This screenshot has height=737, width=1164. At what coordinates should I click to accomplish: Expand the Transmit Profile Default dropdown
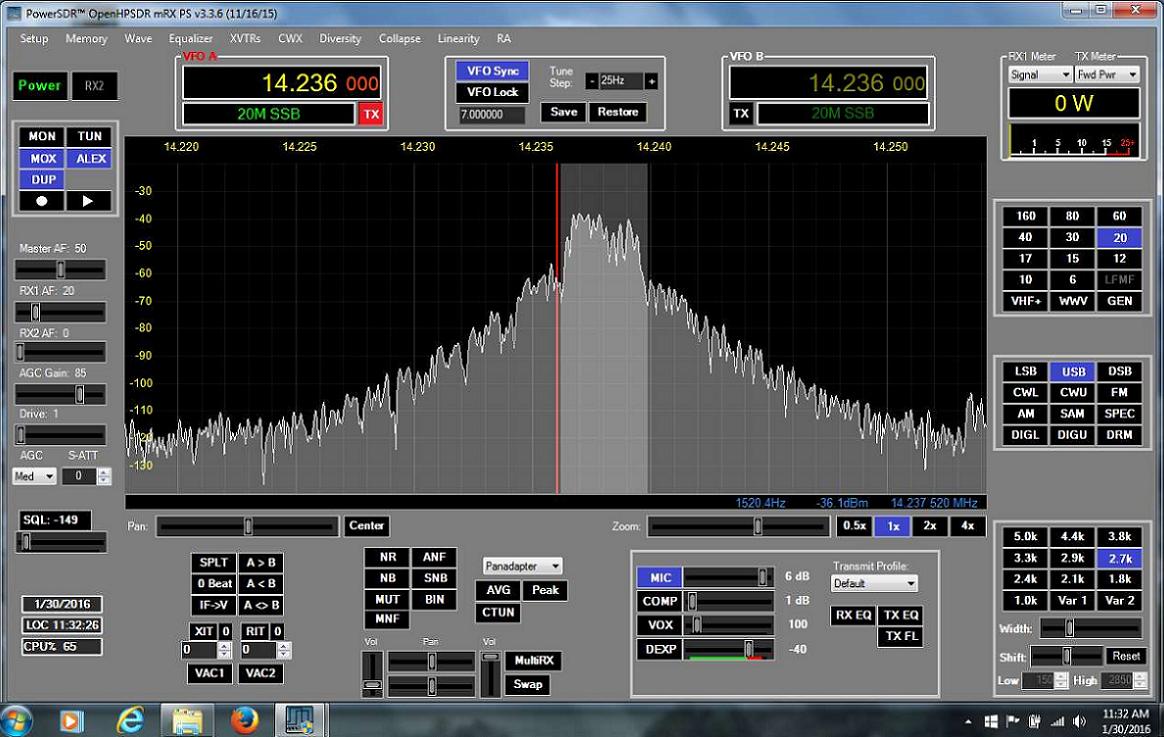873,583
